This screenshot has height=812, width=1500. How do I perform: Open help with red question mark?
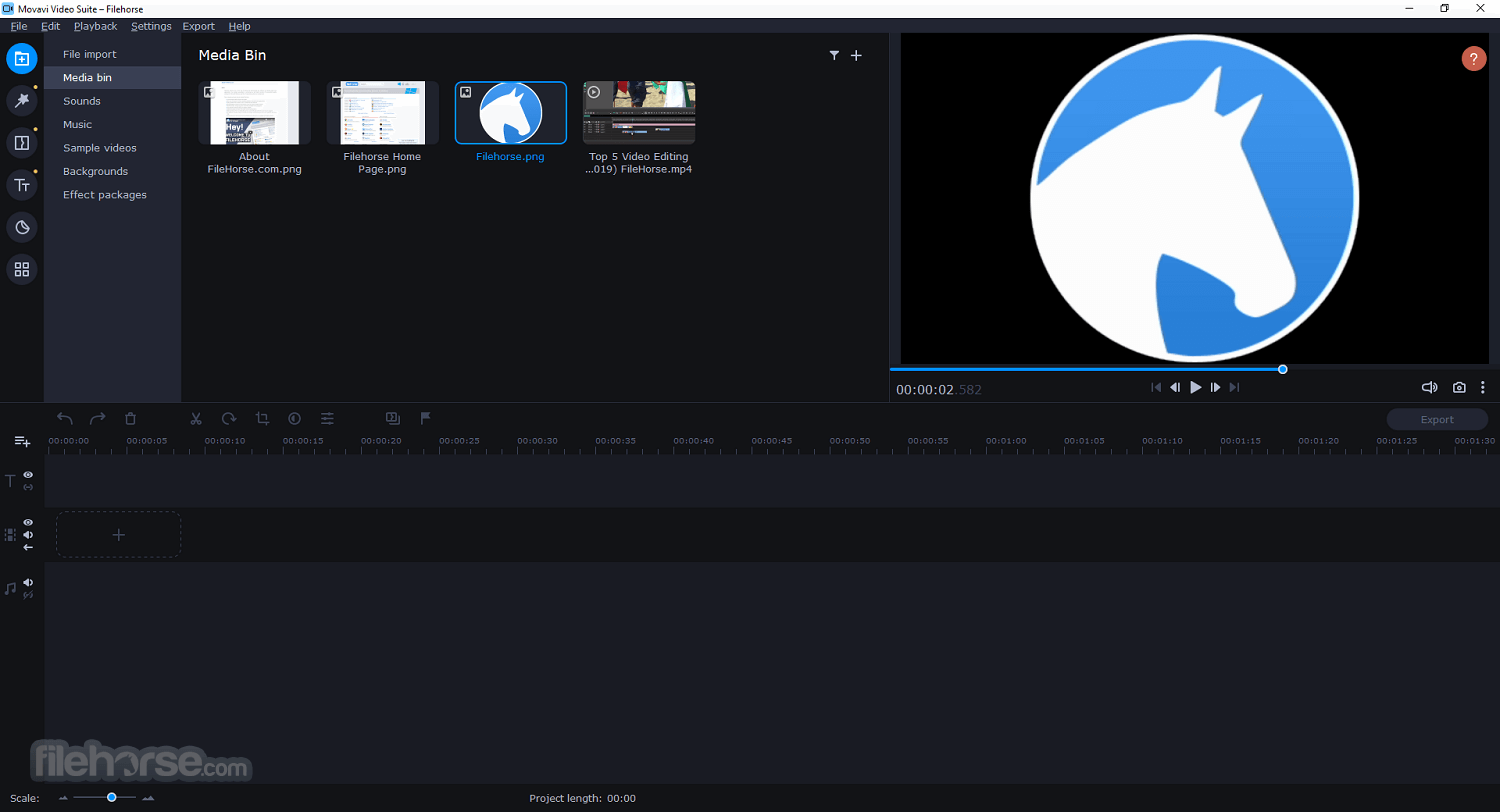coord(1474,59)
